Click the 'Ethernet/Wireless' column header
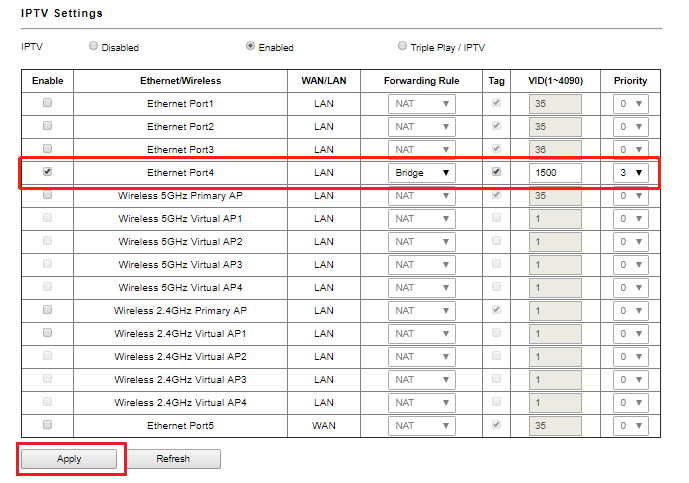The height and width of the screenshot is (483, 689). (x=180, y=81)
